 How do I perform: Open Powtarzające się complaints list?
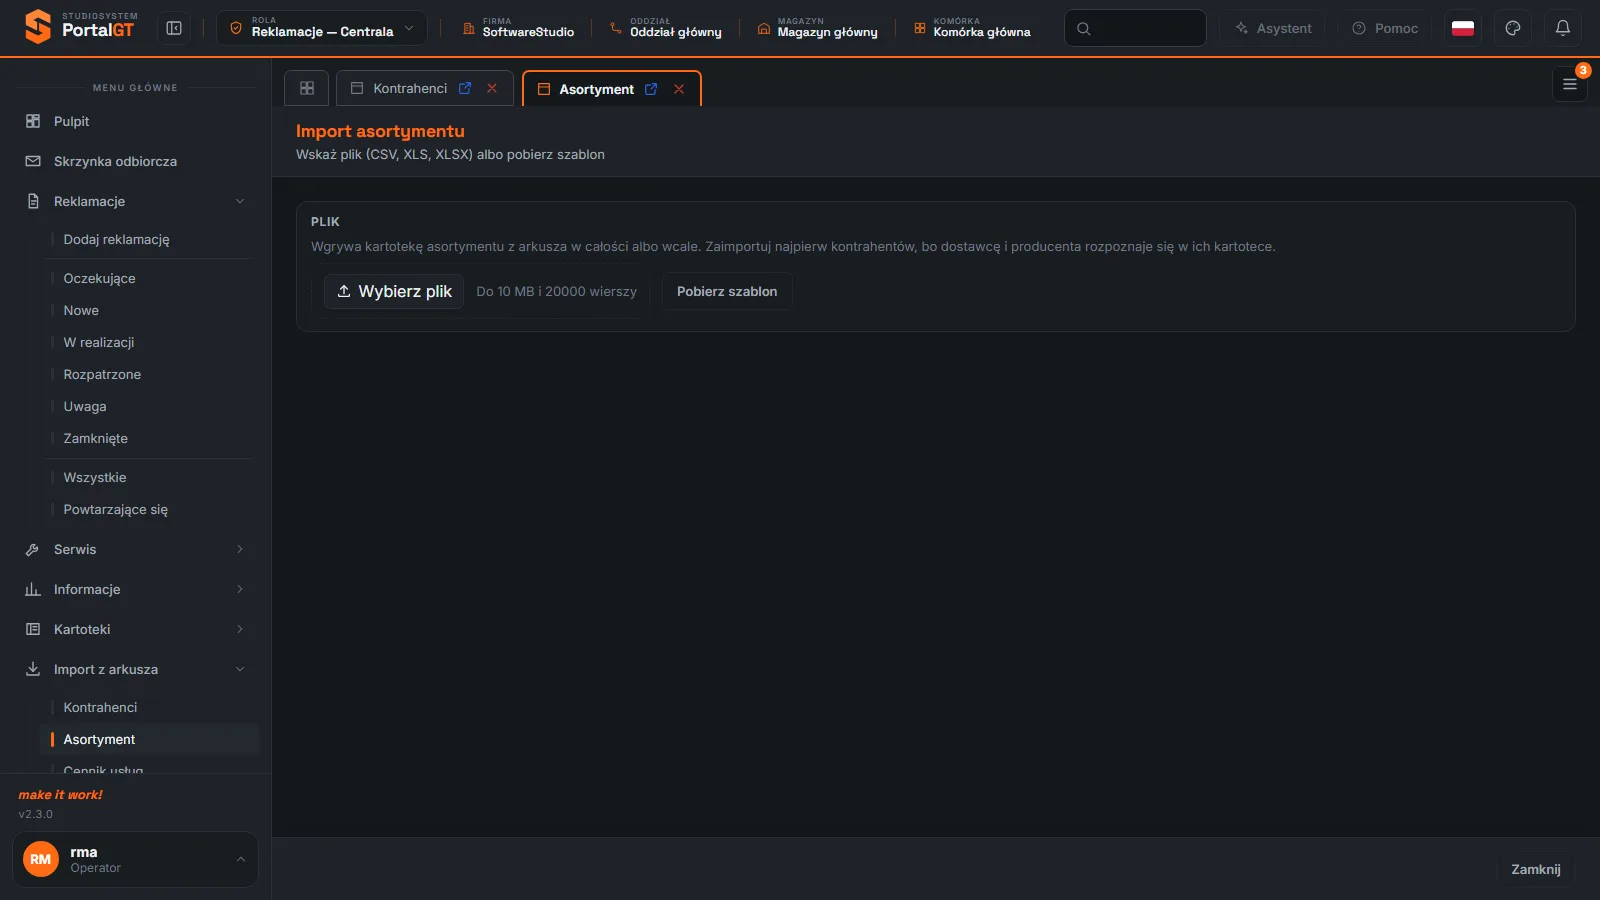pyautogui.click(x=150, y=509)
